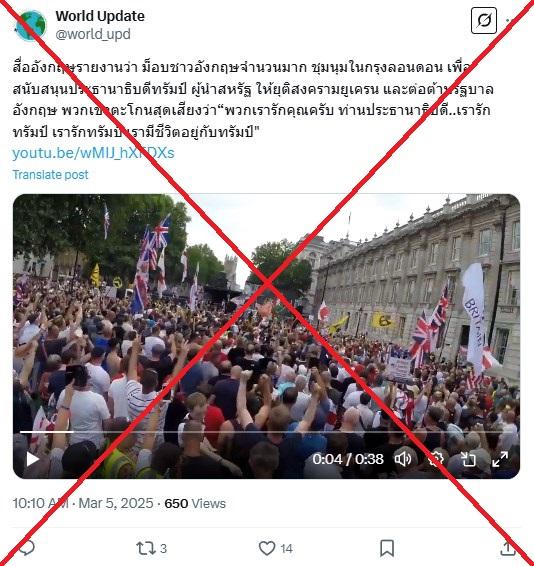534x566 pixels.
Task: Click Translate post
Action: 50,175
